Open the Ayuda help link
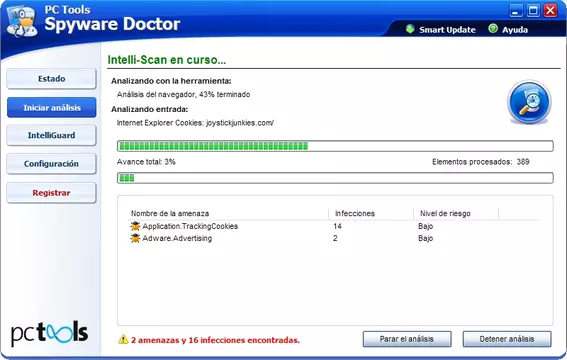Screen dimensions: 567x360 coord(515,30)
